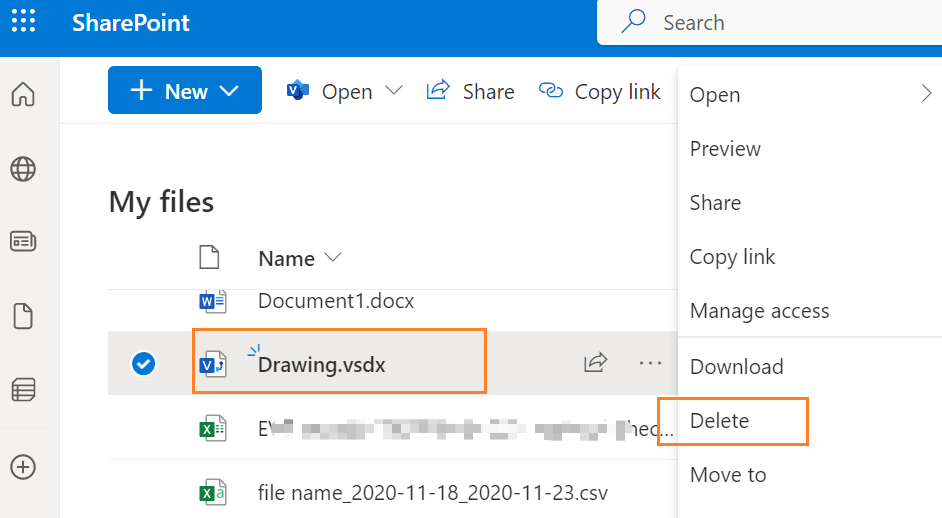Click the CSV file icon
Viewport: 942px width, 518px height.
[213, 492]
